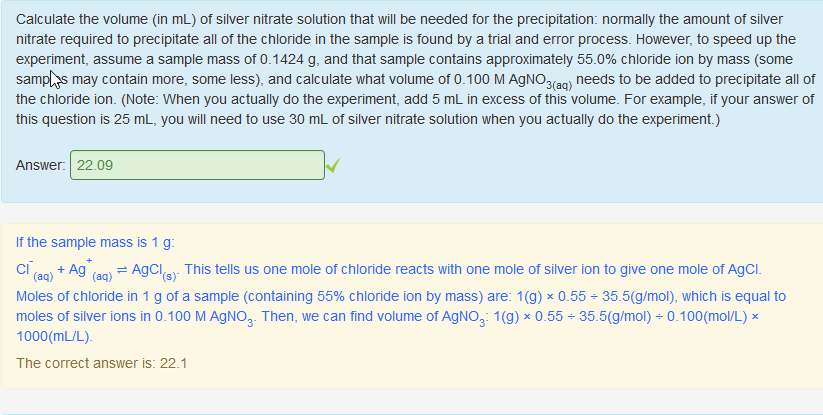823x415 pixels.
Task: Click the "If the sample mass is 1 g:" line
Action: [x=96, y=242]
